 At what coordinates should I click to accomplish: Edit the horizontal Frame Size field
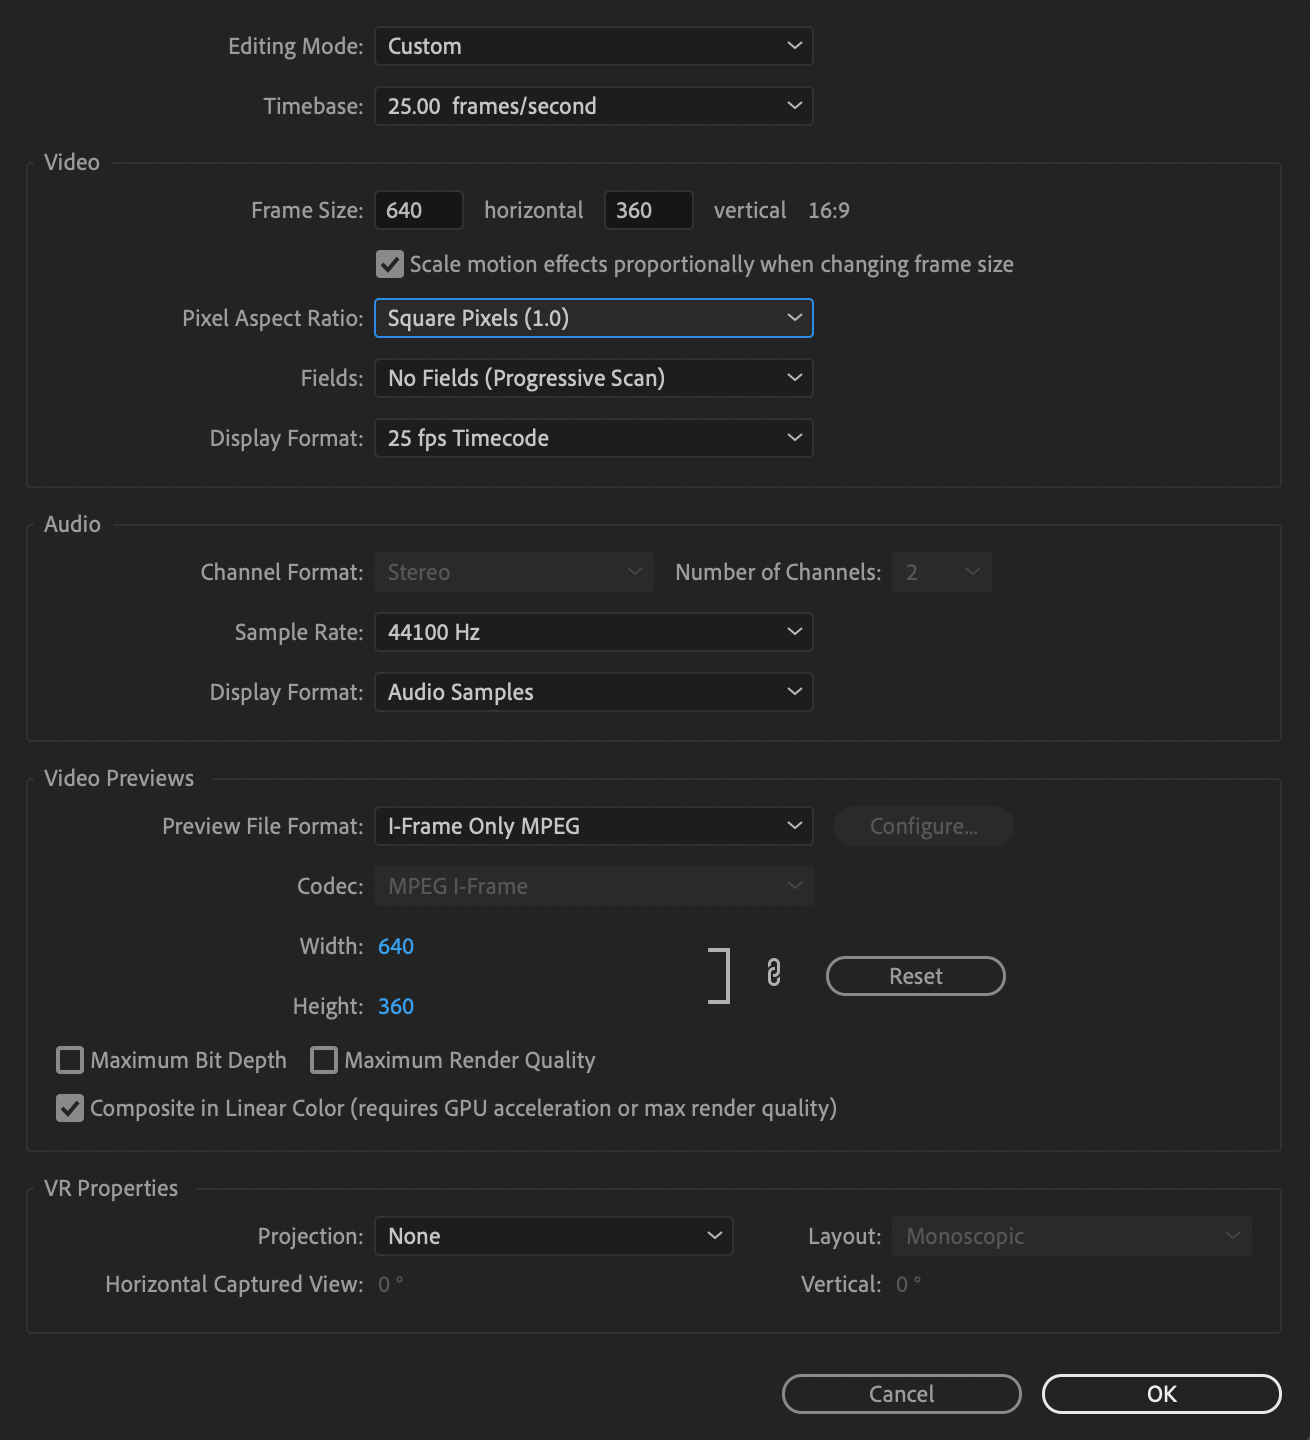pos(418,210)
